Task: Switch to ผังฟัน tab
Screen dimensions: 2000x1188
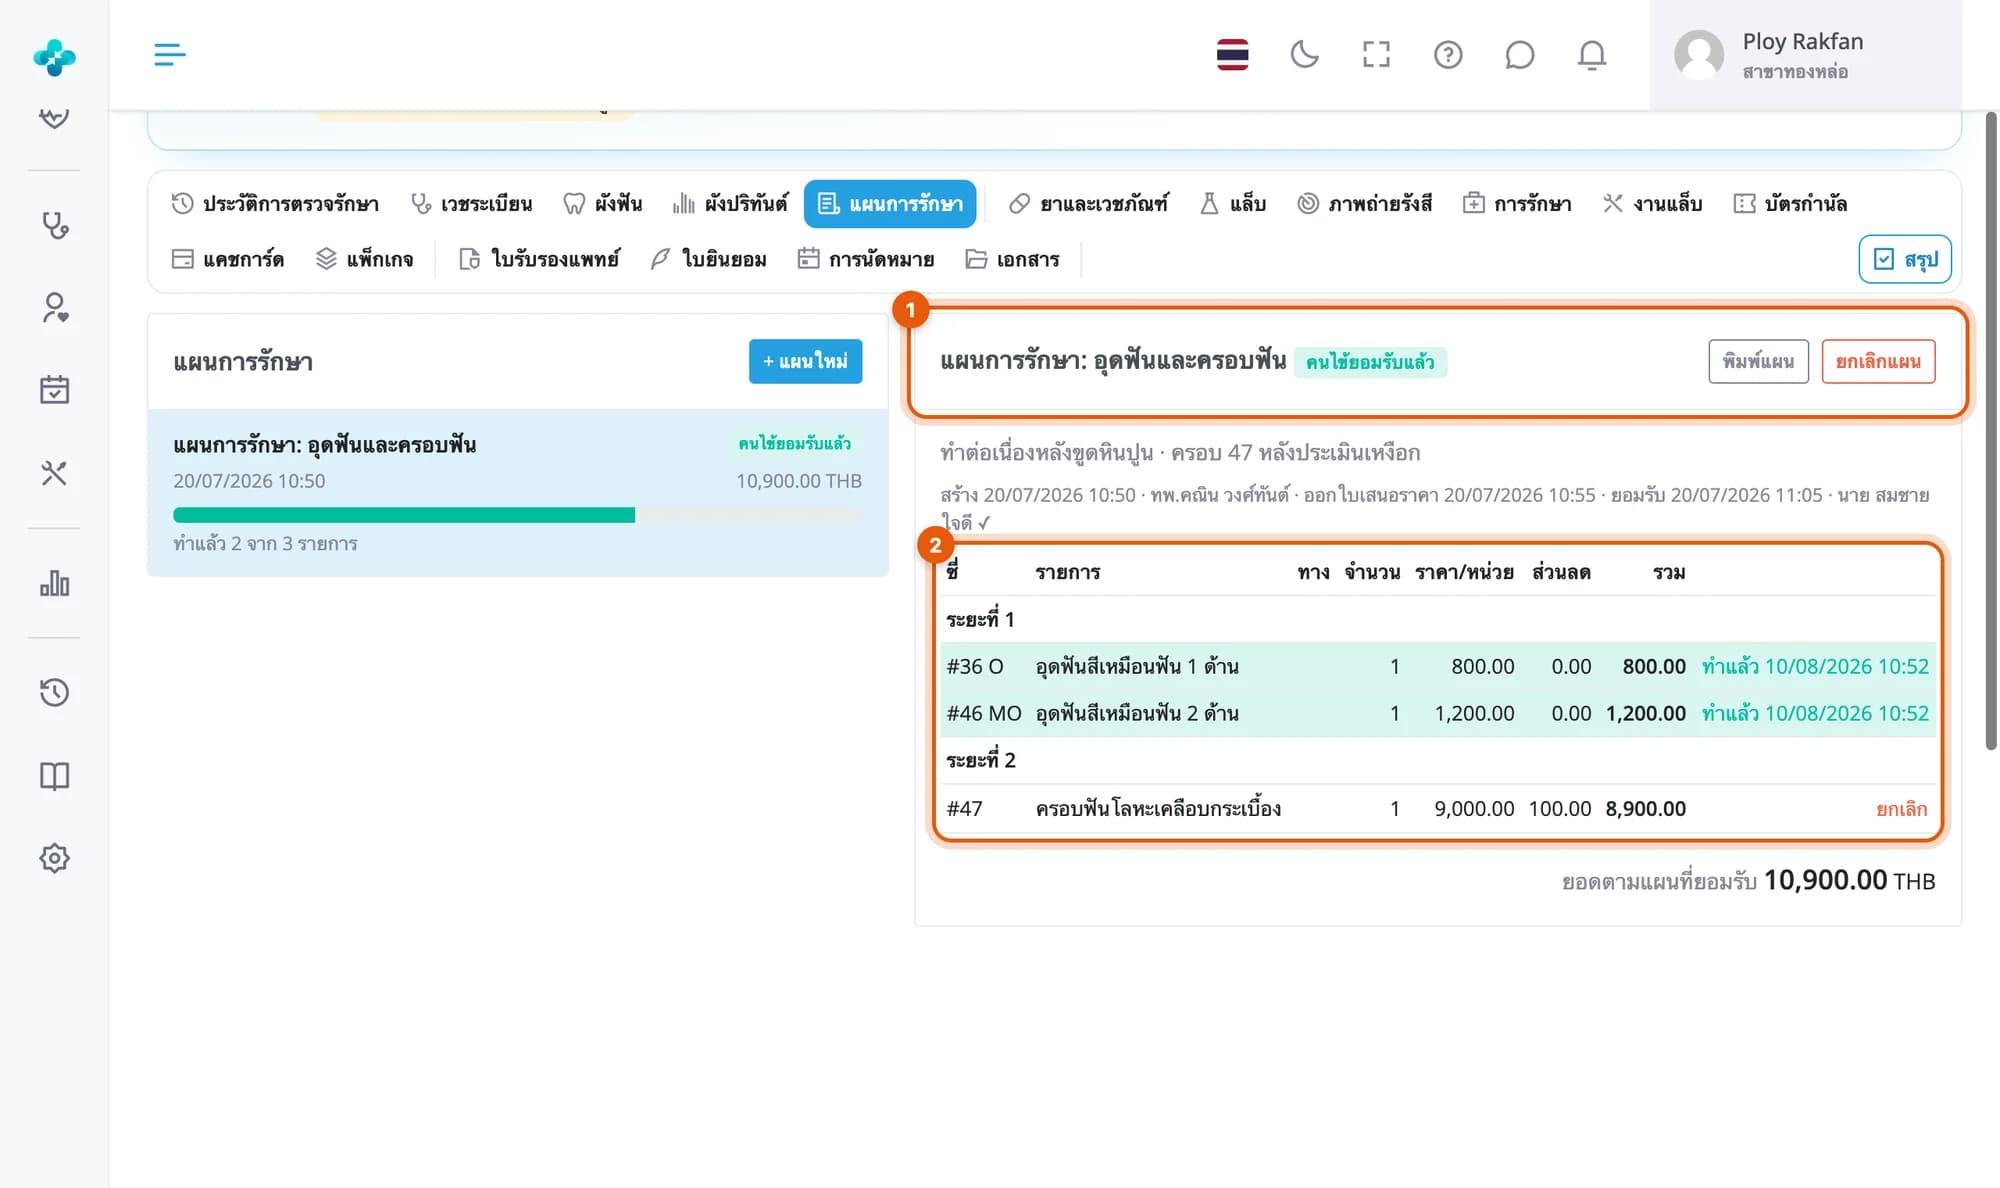Action: [x=603, y=204]
